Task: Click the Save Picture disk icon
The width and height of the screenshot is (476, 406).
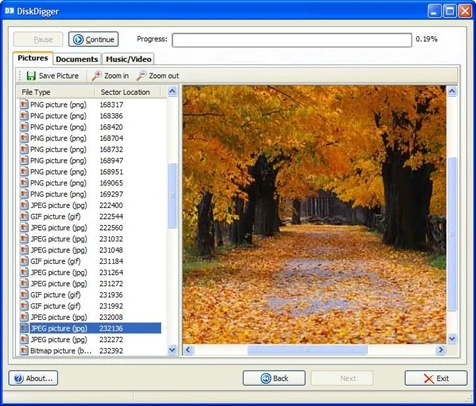Action: (x=31, y=76)
